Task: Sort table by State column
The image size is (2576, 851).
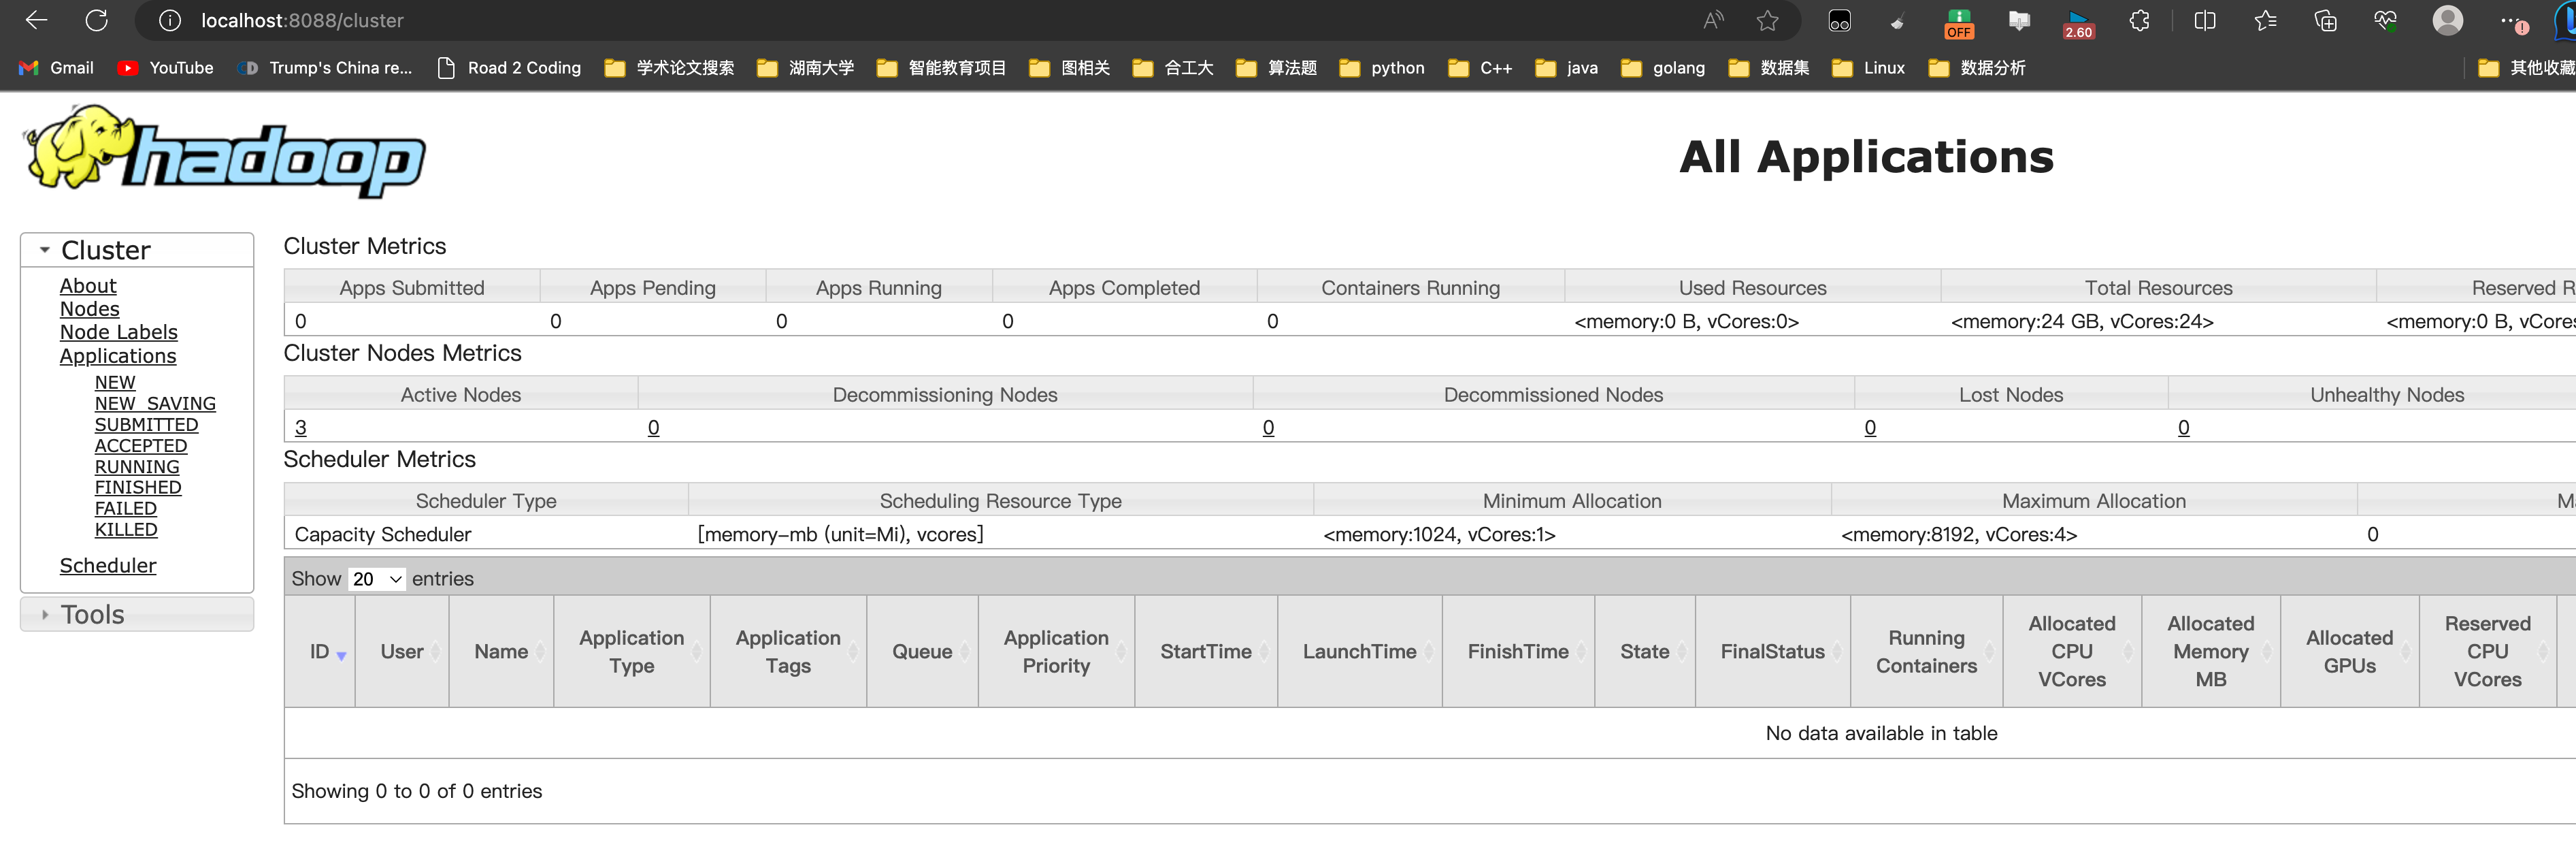Action: pos(1644,652)
